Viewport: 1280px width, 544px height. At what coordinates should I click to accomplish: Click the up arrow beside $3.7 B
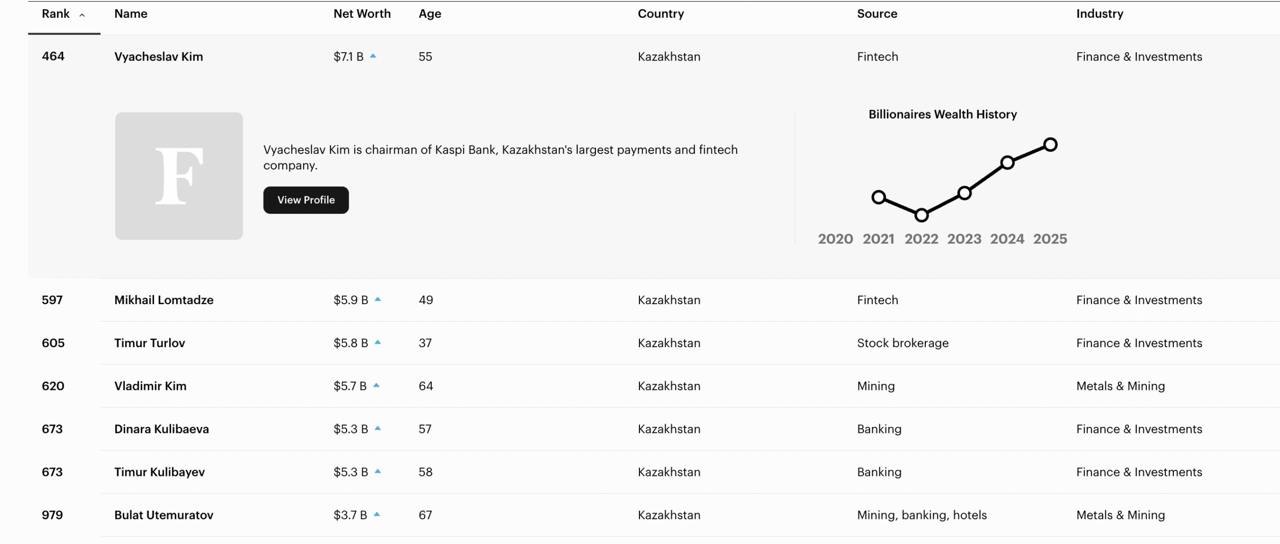coord(378,515)
